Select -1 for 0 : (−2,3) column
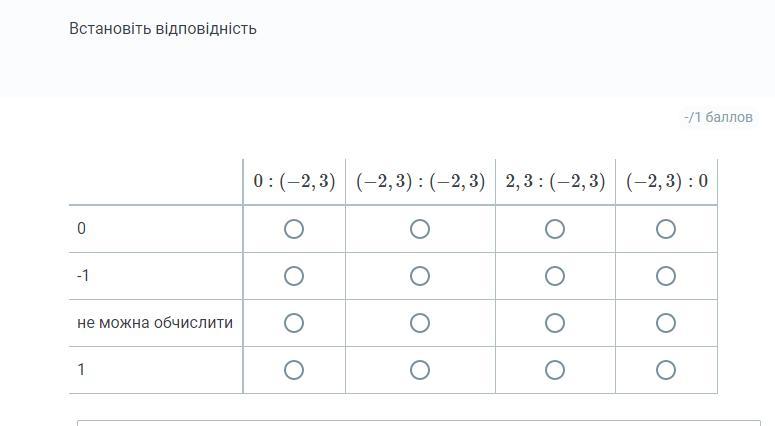The width and height of the screenshot is (775, 426). pyautogui.click(x=294, y=276)
